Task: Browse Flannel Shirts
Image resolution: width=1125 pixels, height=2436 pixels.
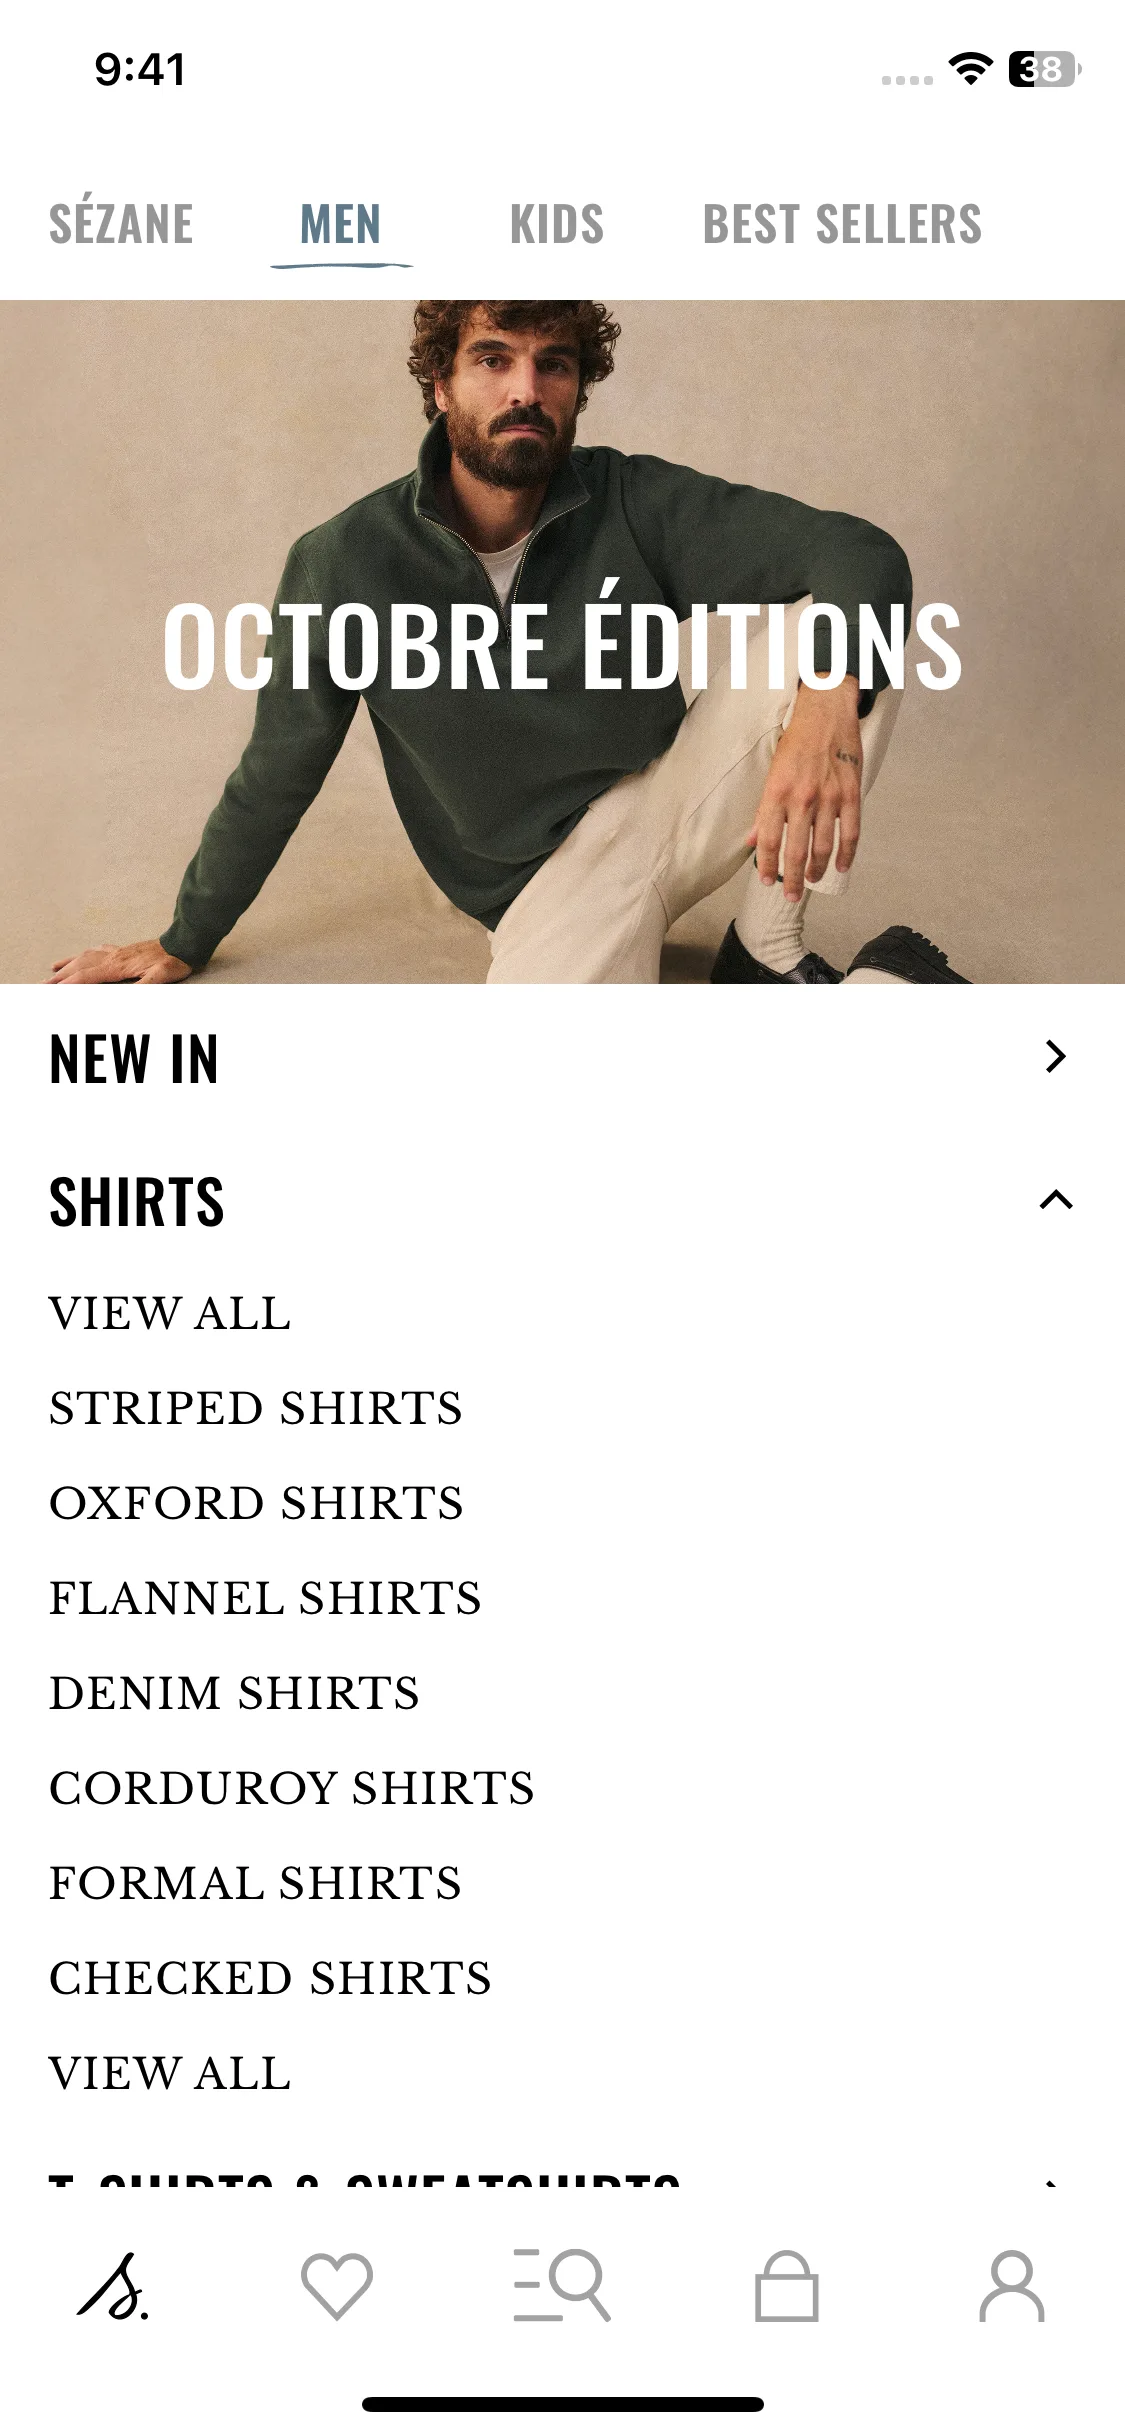Action: coord(266,1598)
